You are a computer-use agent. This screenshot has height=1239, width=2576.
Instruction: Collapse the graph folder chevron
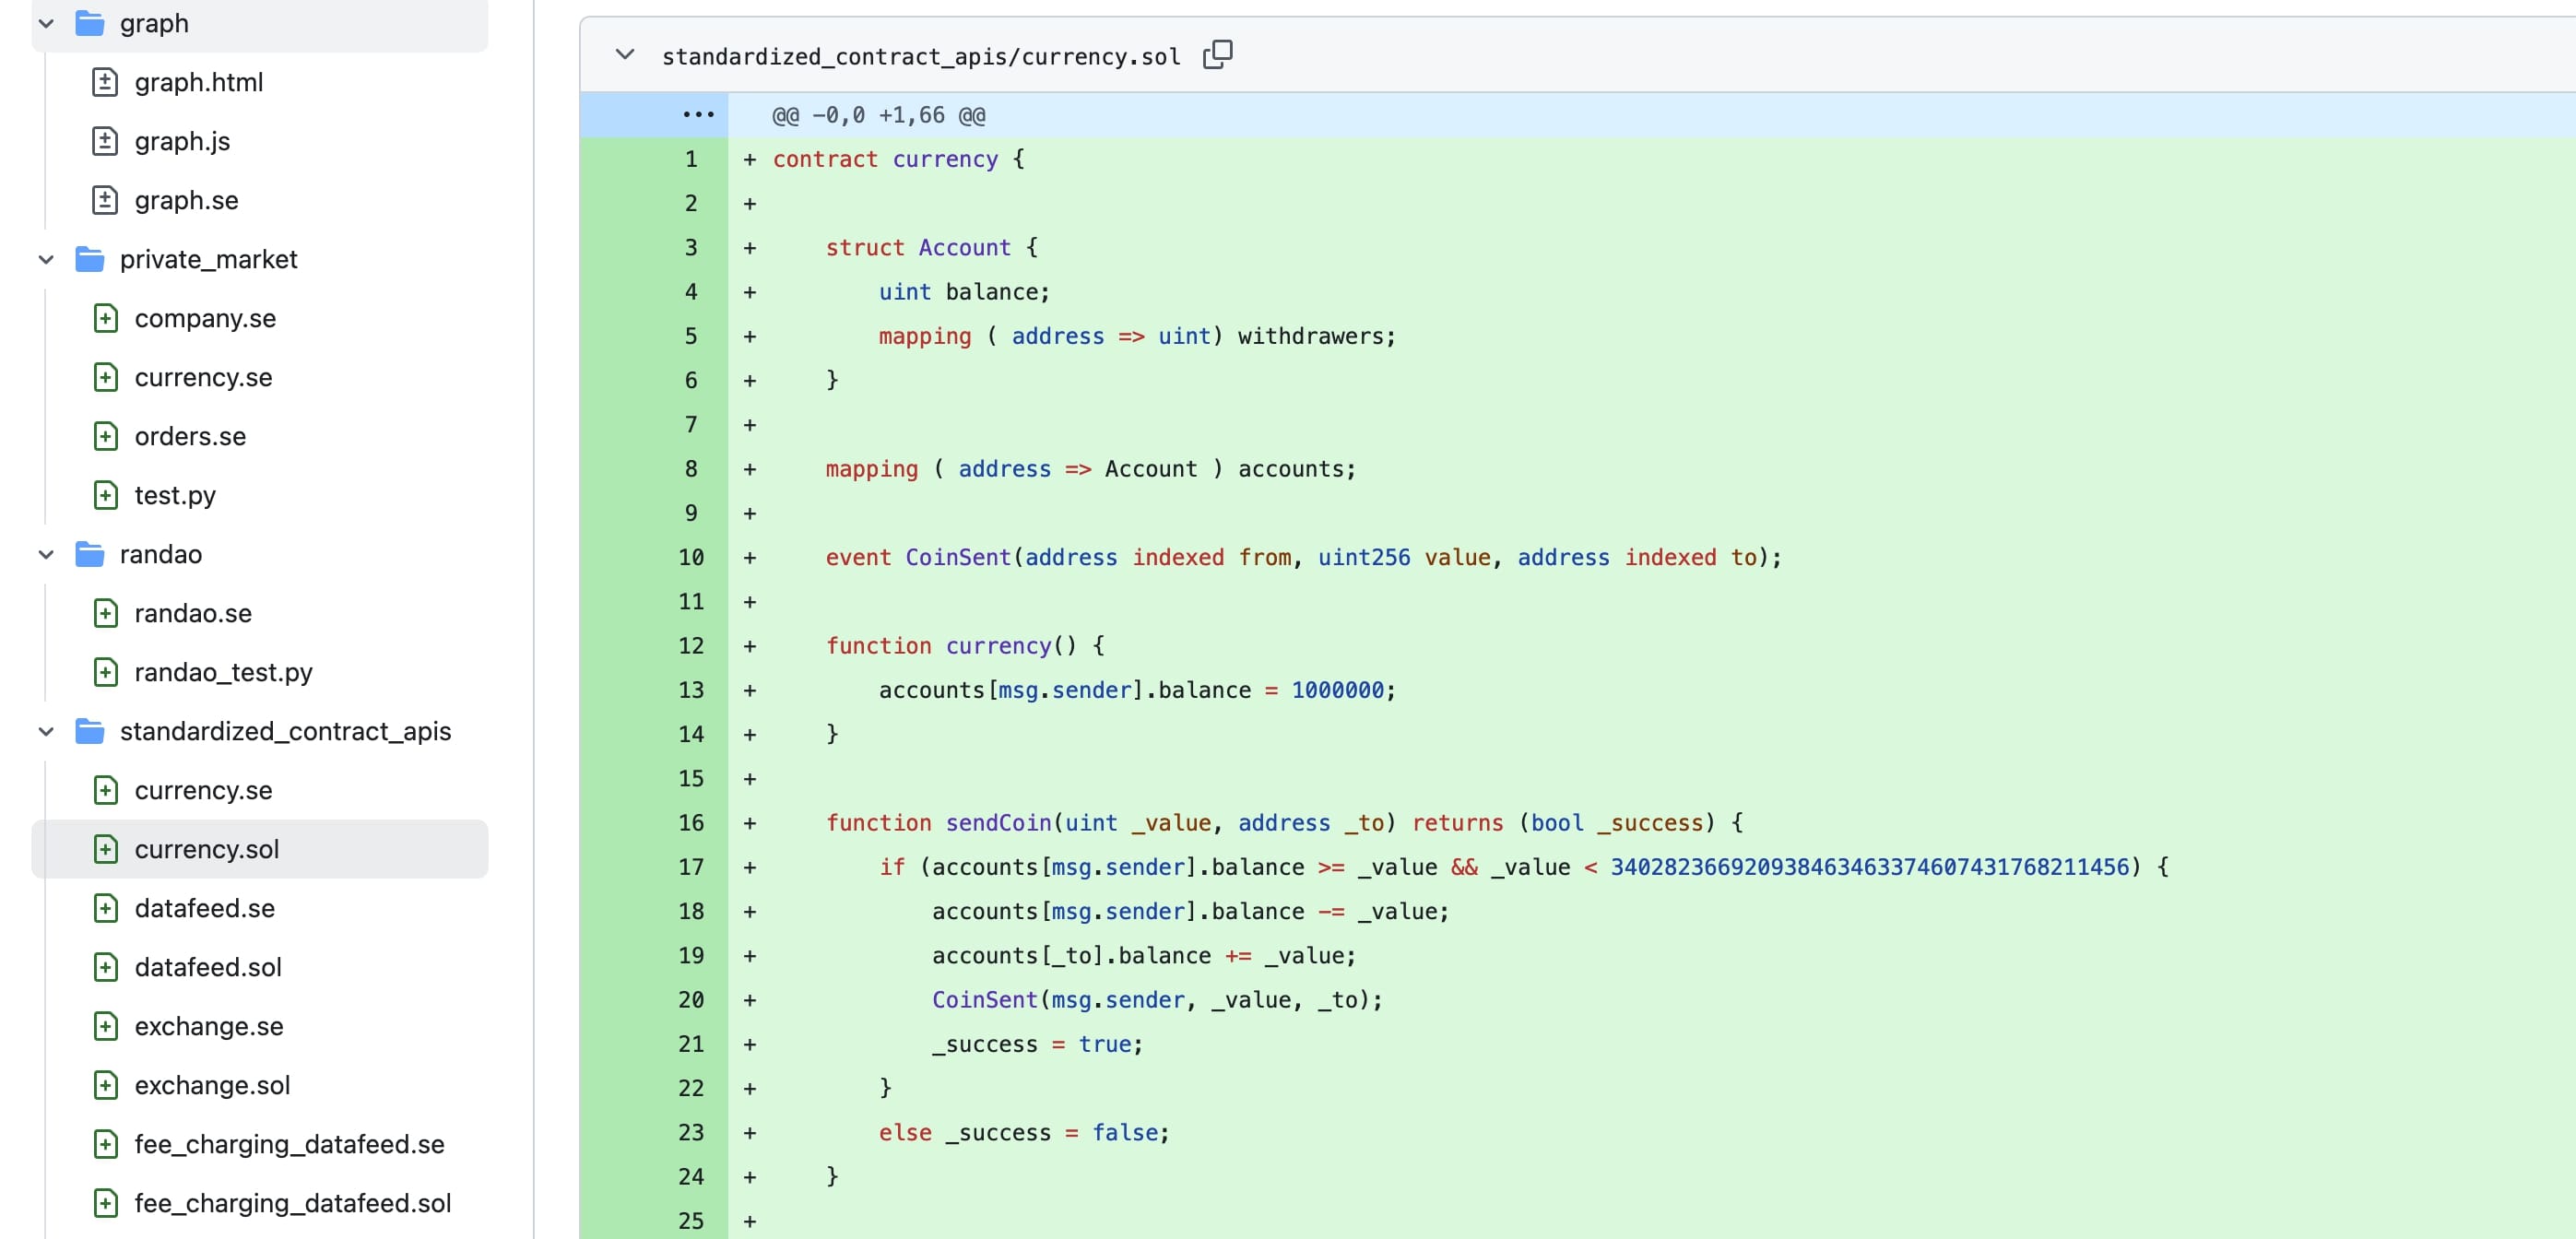46,23
